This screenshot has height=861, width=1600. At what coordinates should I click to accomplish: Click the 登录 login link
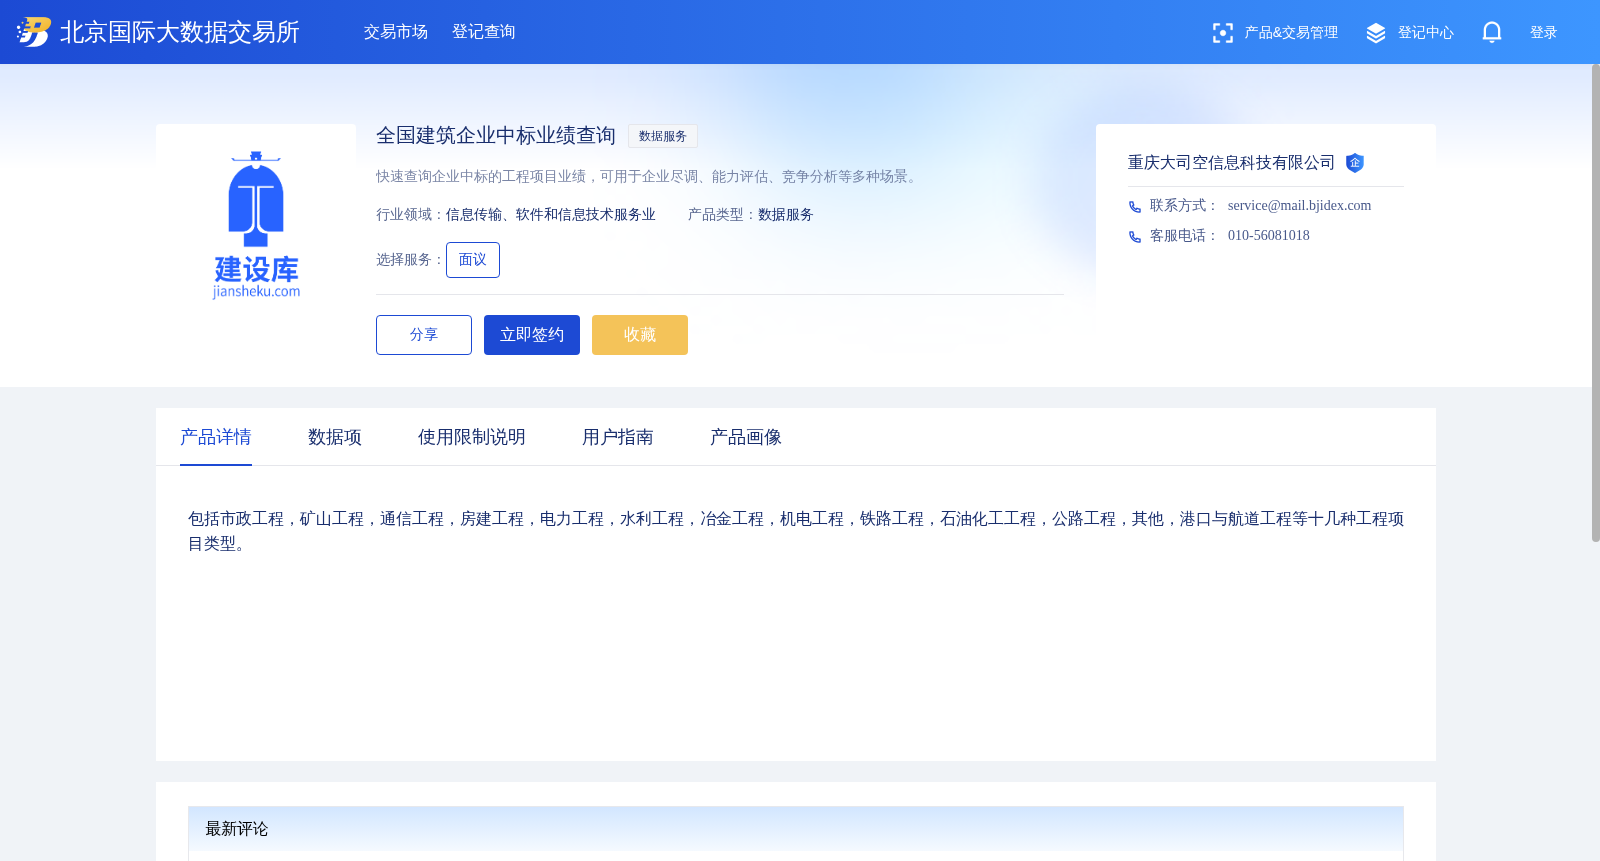pyautogui.click(x=1544, y=33)
